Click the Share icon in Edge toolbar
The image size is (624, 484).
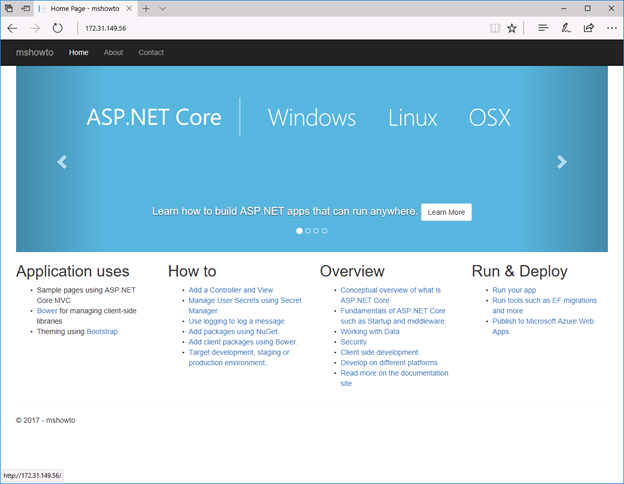(x=589, y=28)
